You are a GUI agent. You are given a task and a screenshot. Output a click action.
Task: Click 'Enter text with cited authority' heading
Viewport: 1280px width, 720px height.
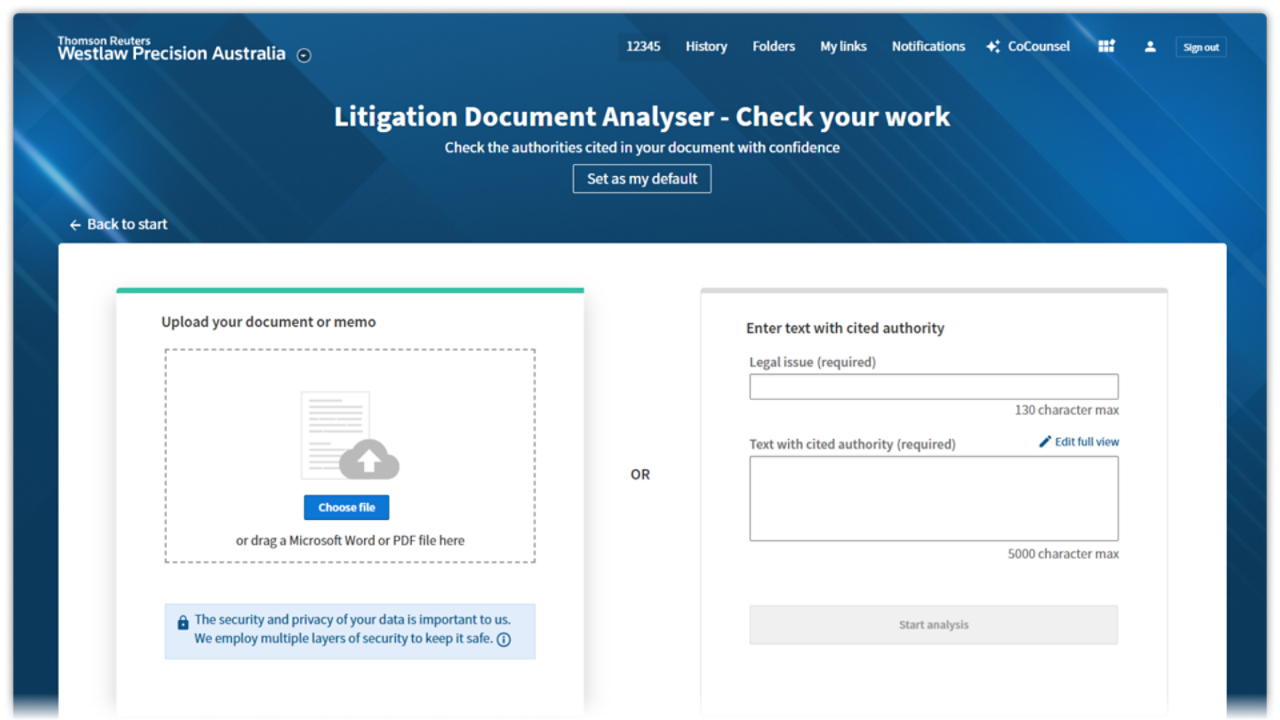coord(845,328)
